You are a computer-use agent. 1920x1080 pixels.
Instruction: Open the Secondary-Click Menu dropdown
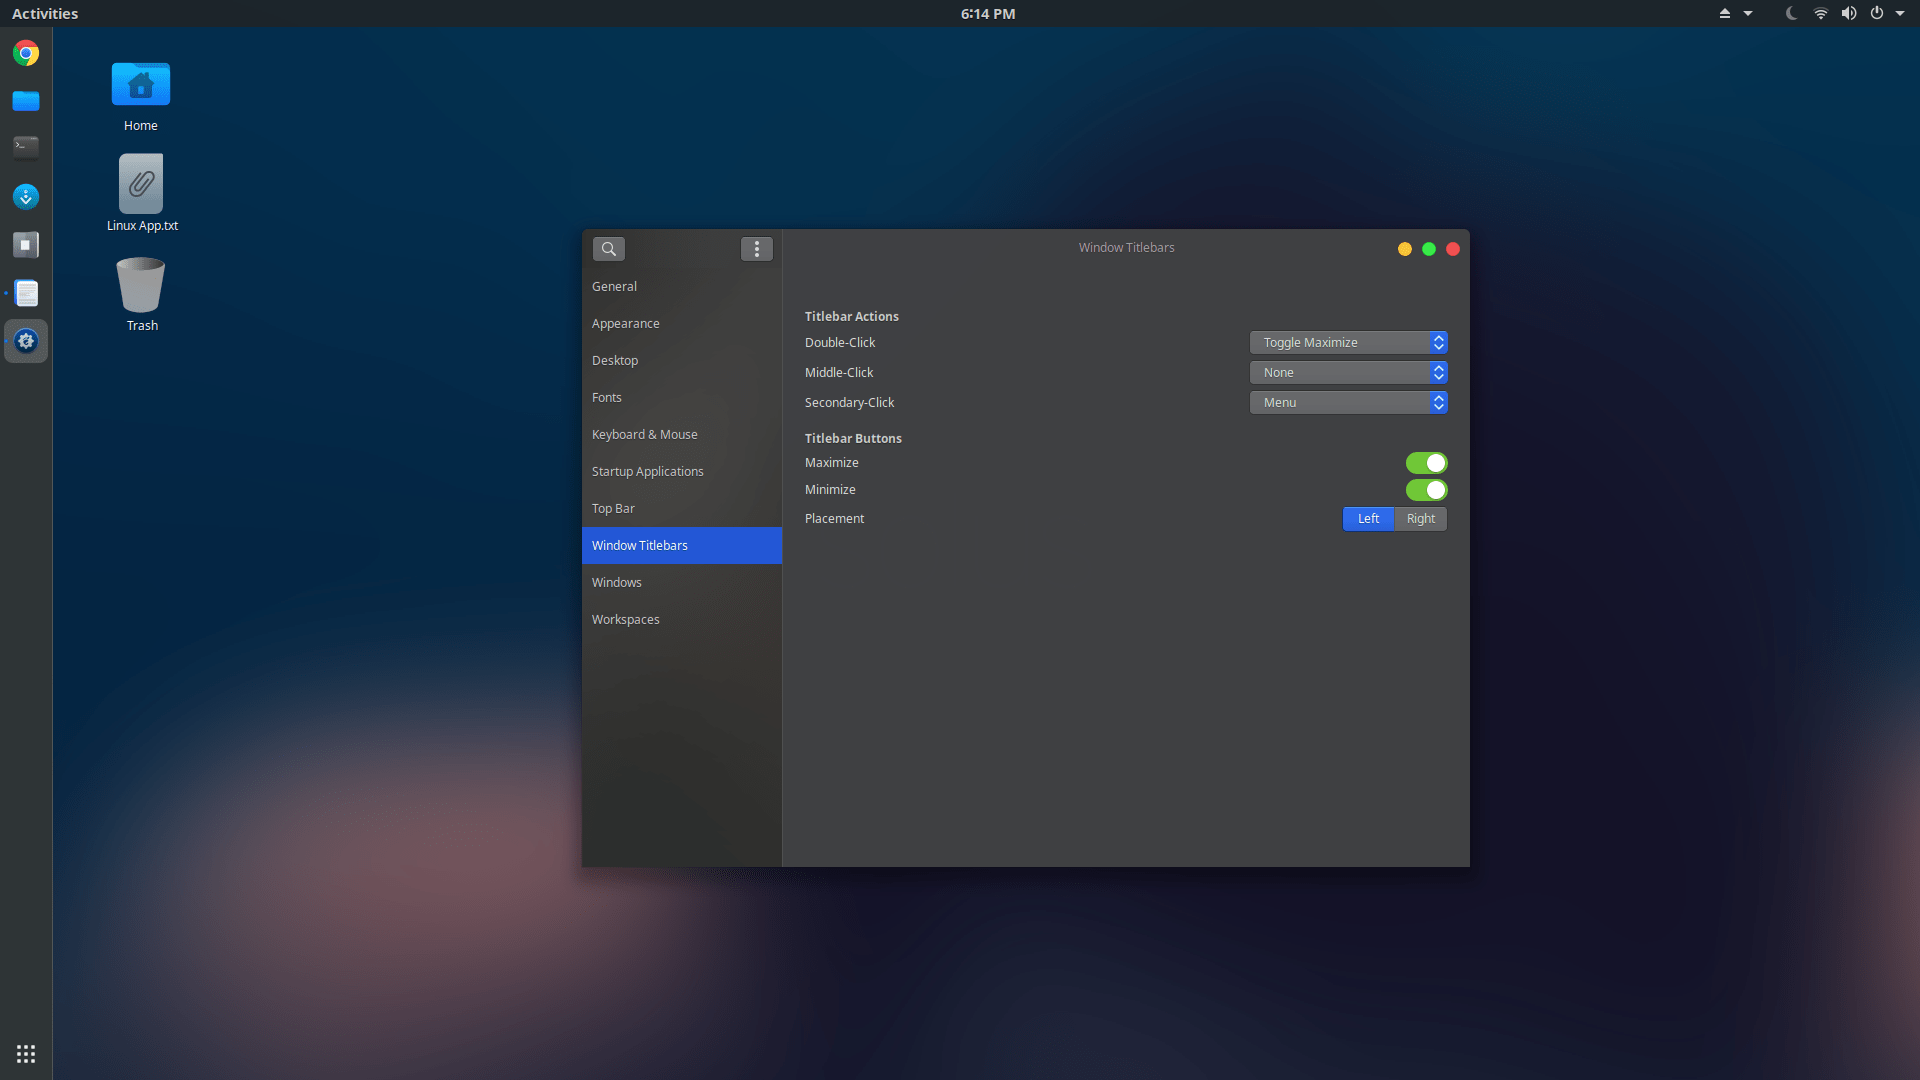click(x=1348, y=403)
